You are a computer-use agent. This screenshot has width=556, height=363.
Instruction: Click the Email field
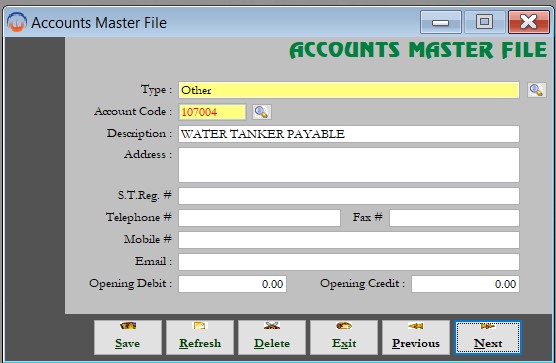pyautogui.click(x=349, y=262)
